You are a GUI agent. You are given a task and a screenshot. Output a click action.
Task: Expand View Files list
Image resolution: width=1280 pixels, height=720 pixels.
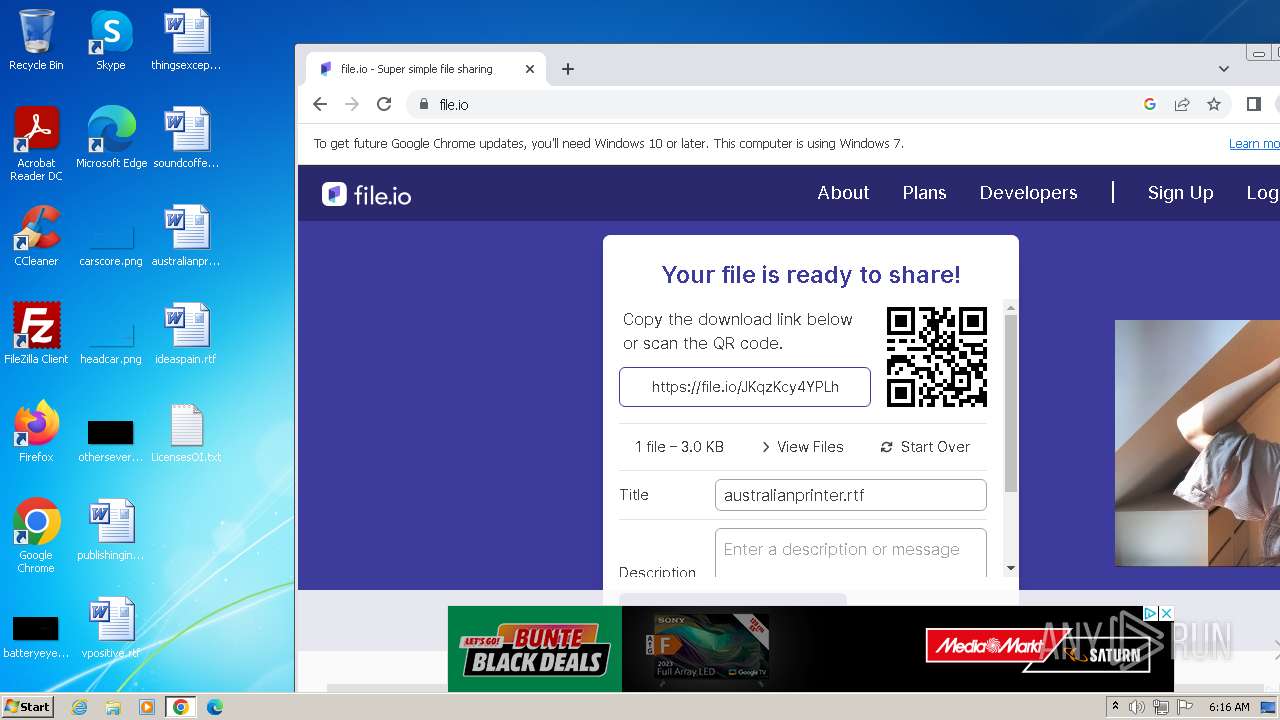[x=802, y=447]
